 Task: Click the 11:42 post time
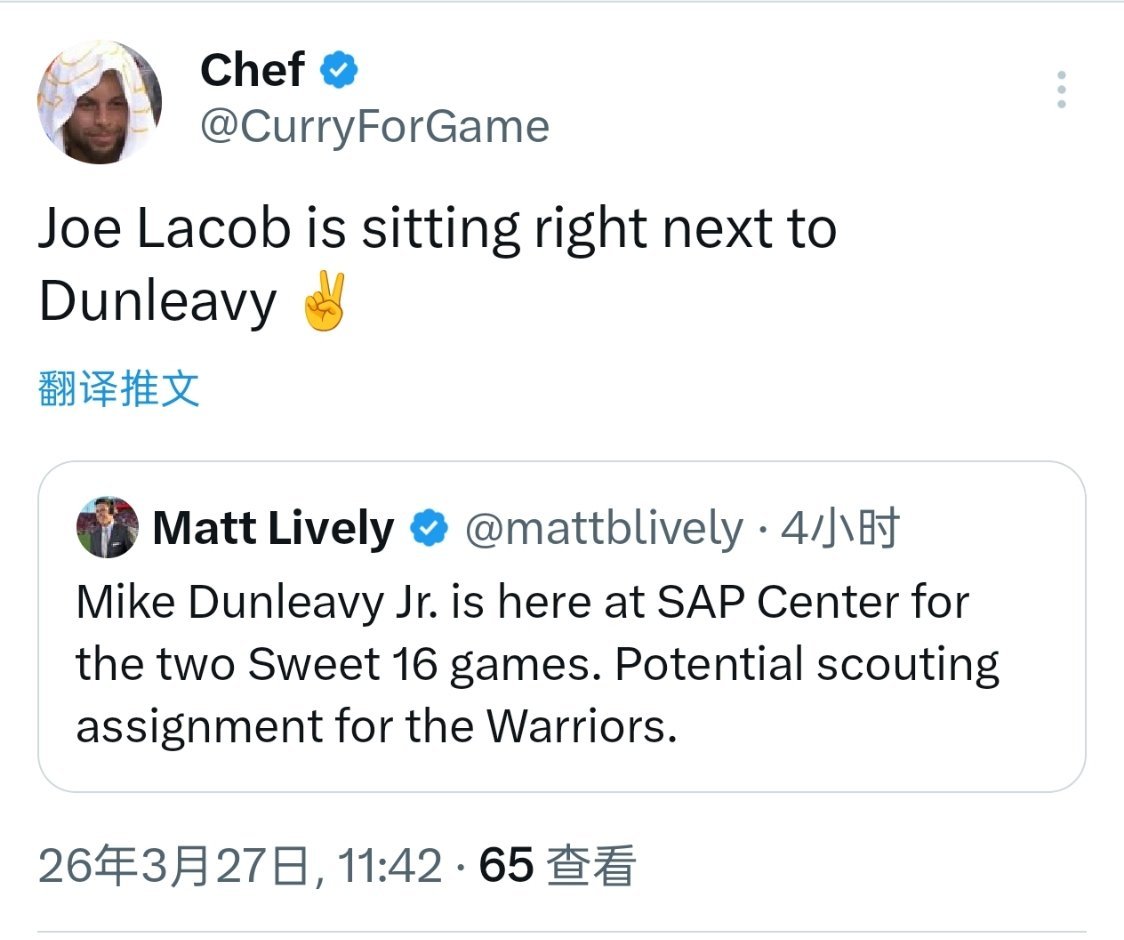(390, 865)
